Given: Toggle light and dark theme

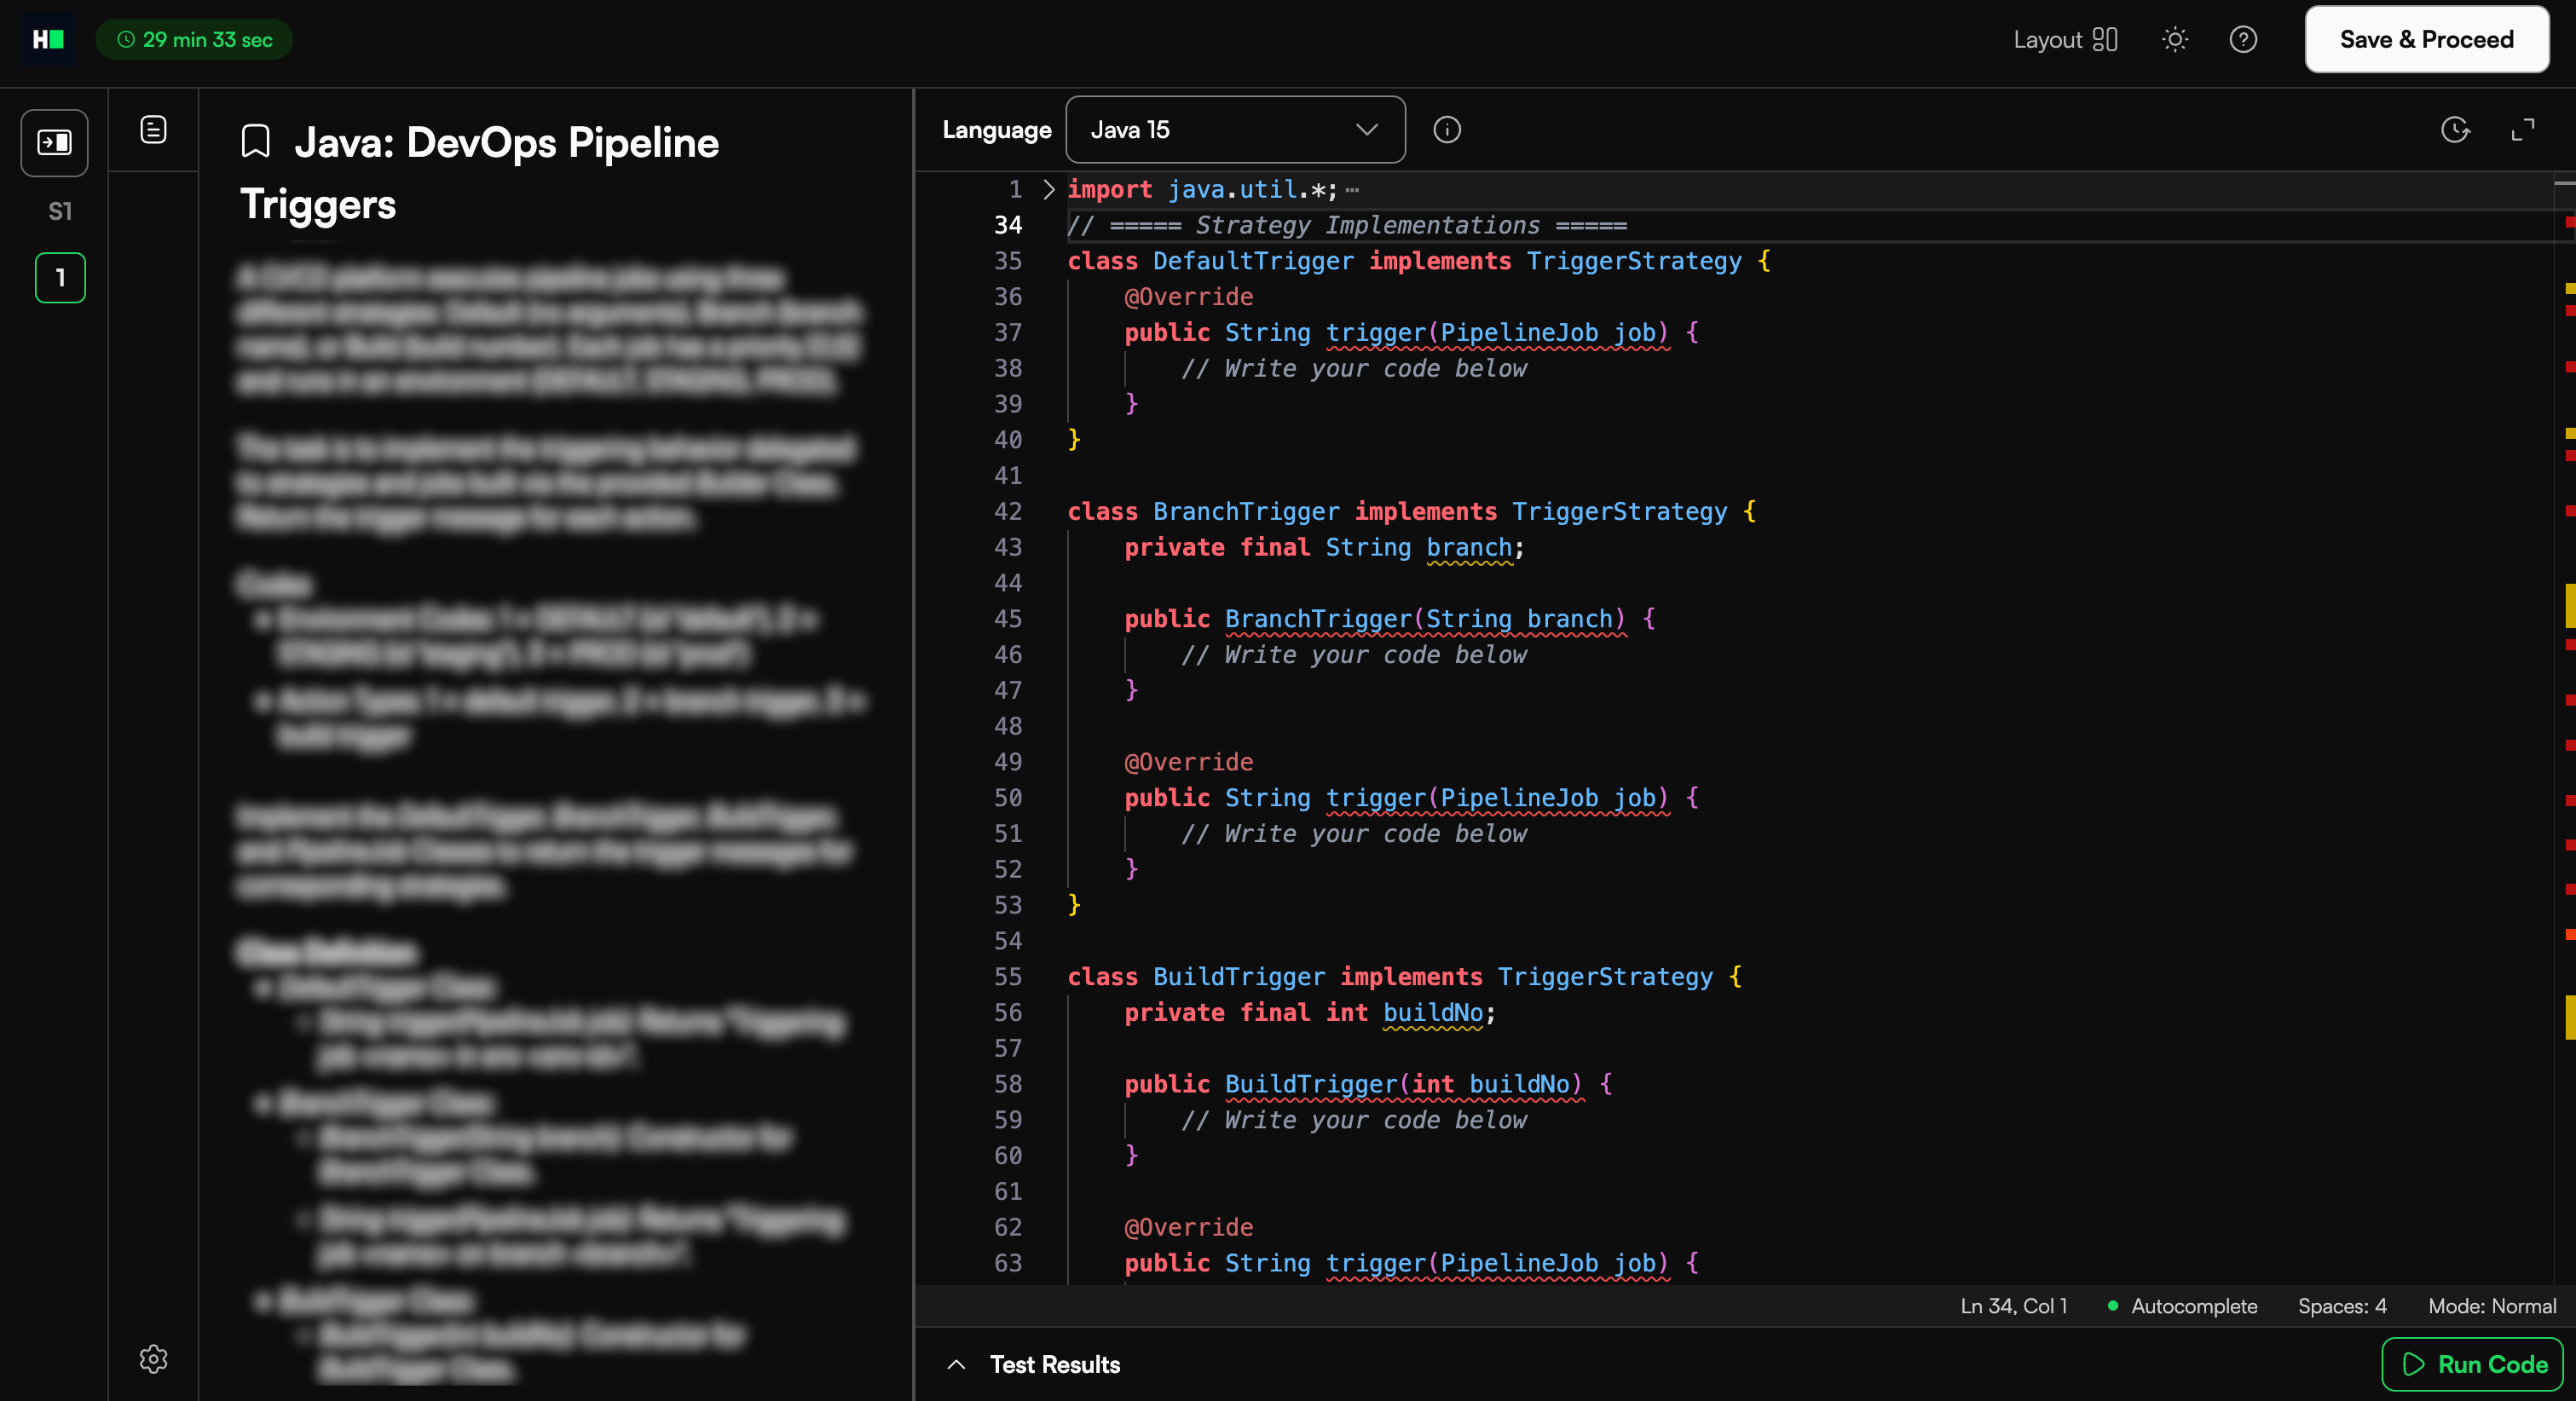Looking at the screenshot, I should point(2175,40).
